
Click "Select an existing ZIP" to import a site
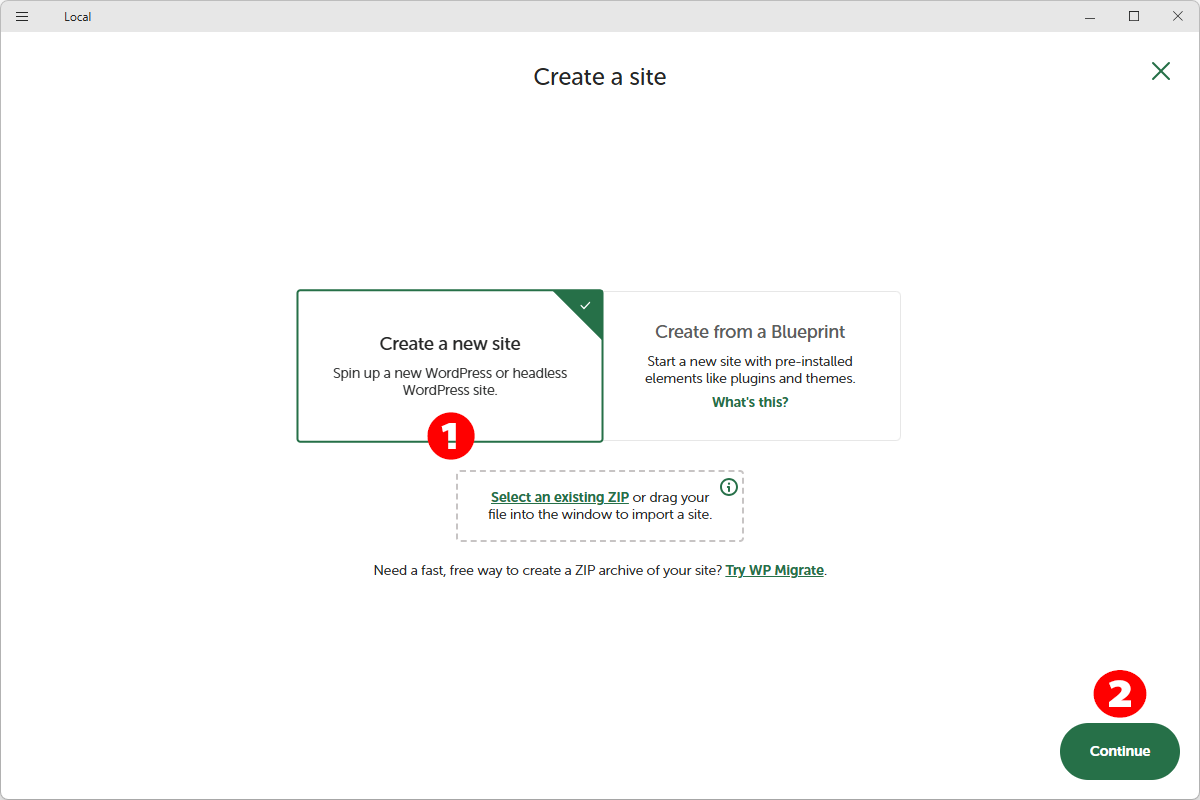point(559,496)
